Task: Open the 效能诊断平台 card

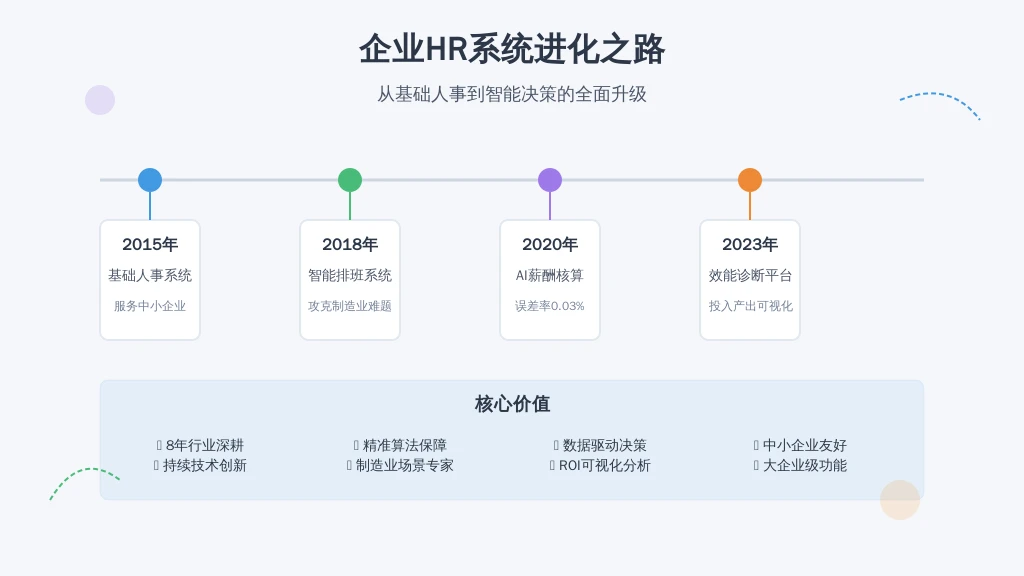Action: coord(750,275)
